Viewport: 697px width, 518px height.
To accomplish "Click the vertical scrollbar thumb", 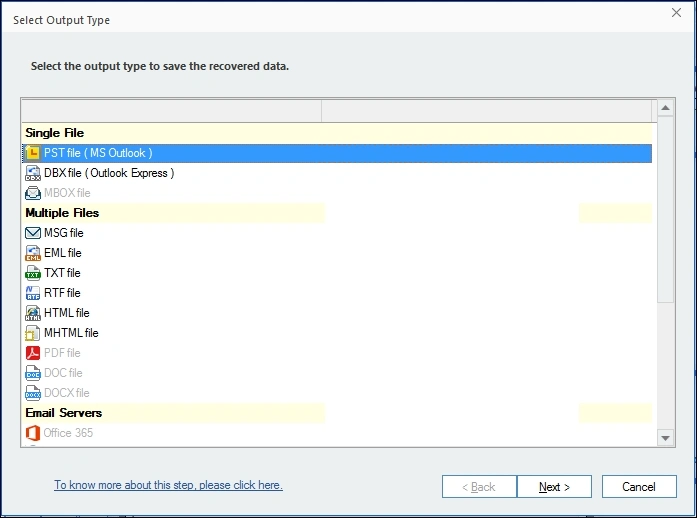I will pyautogui.click(x=665, y=209).
